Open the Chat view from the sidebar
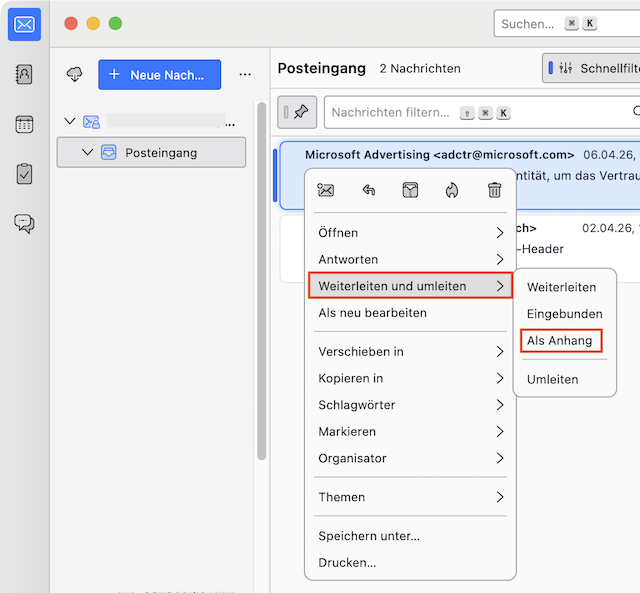Image resolution: width=640 pixels, height=593 pixels. point(24,224)
